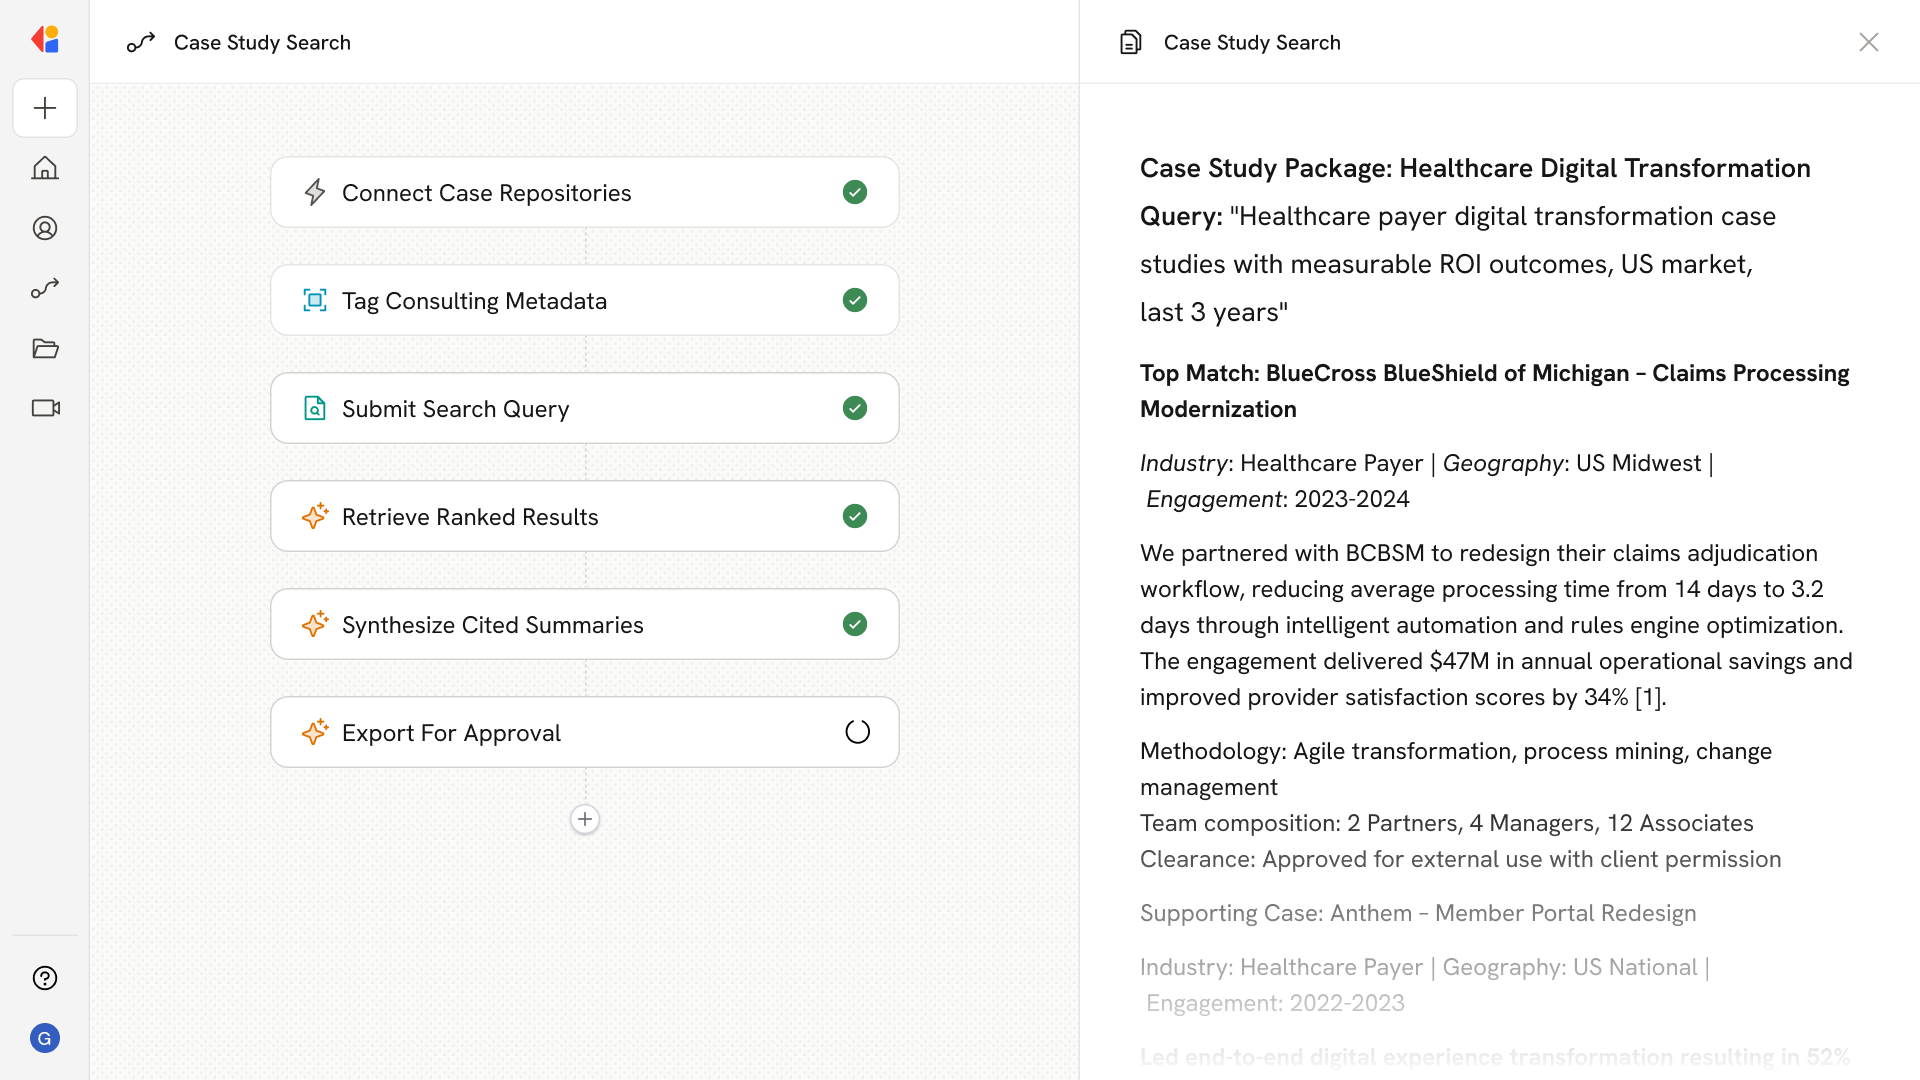Click the Case Study Search workflow title
Viewport: 1920px width, 1080px height.
point(262,42)
